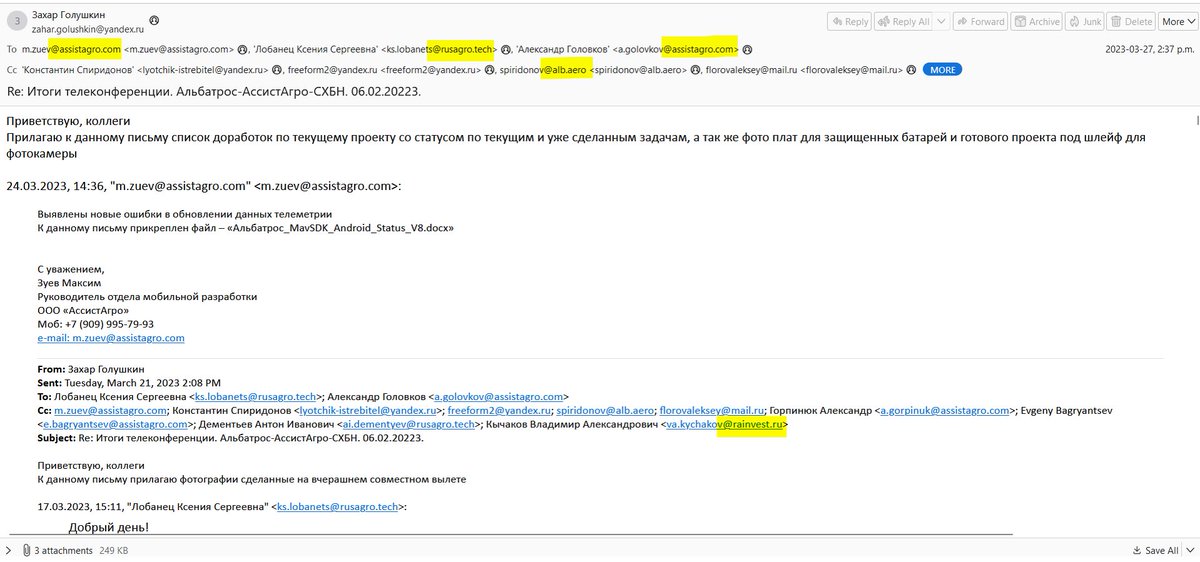Click 'Sent: Tuesday, March 21, 2023 2:08 PM'
This screenshot has height=562, width=1200.
[x=129, y=383]
